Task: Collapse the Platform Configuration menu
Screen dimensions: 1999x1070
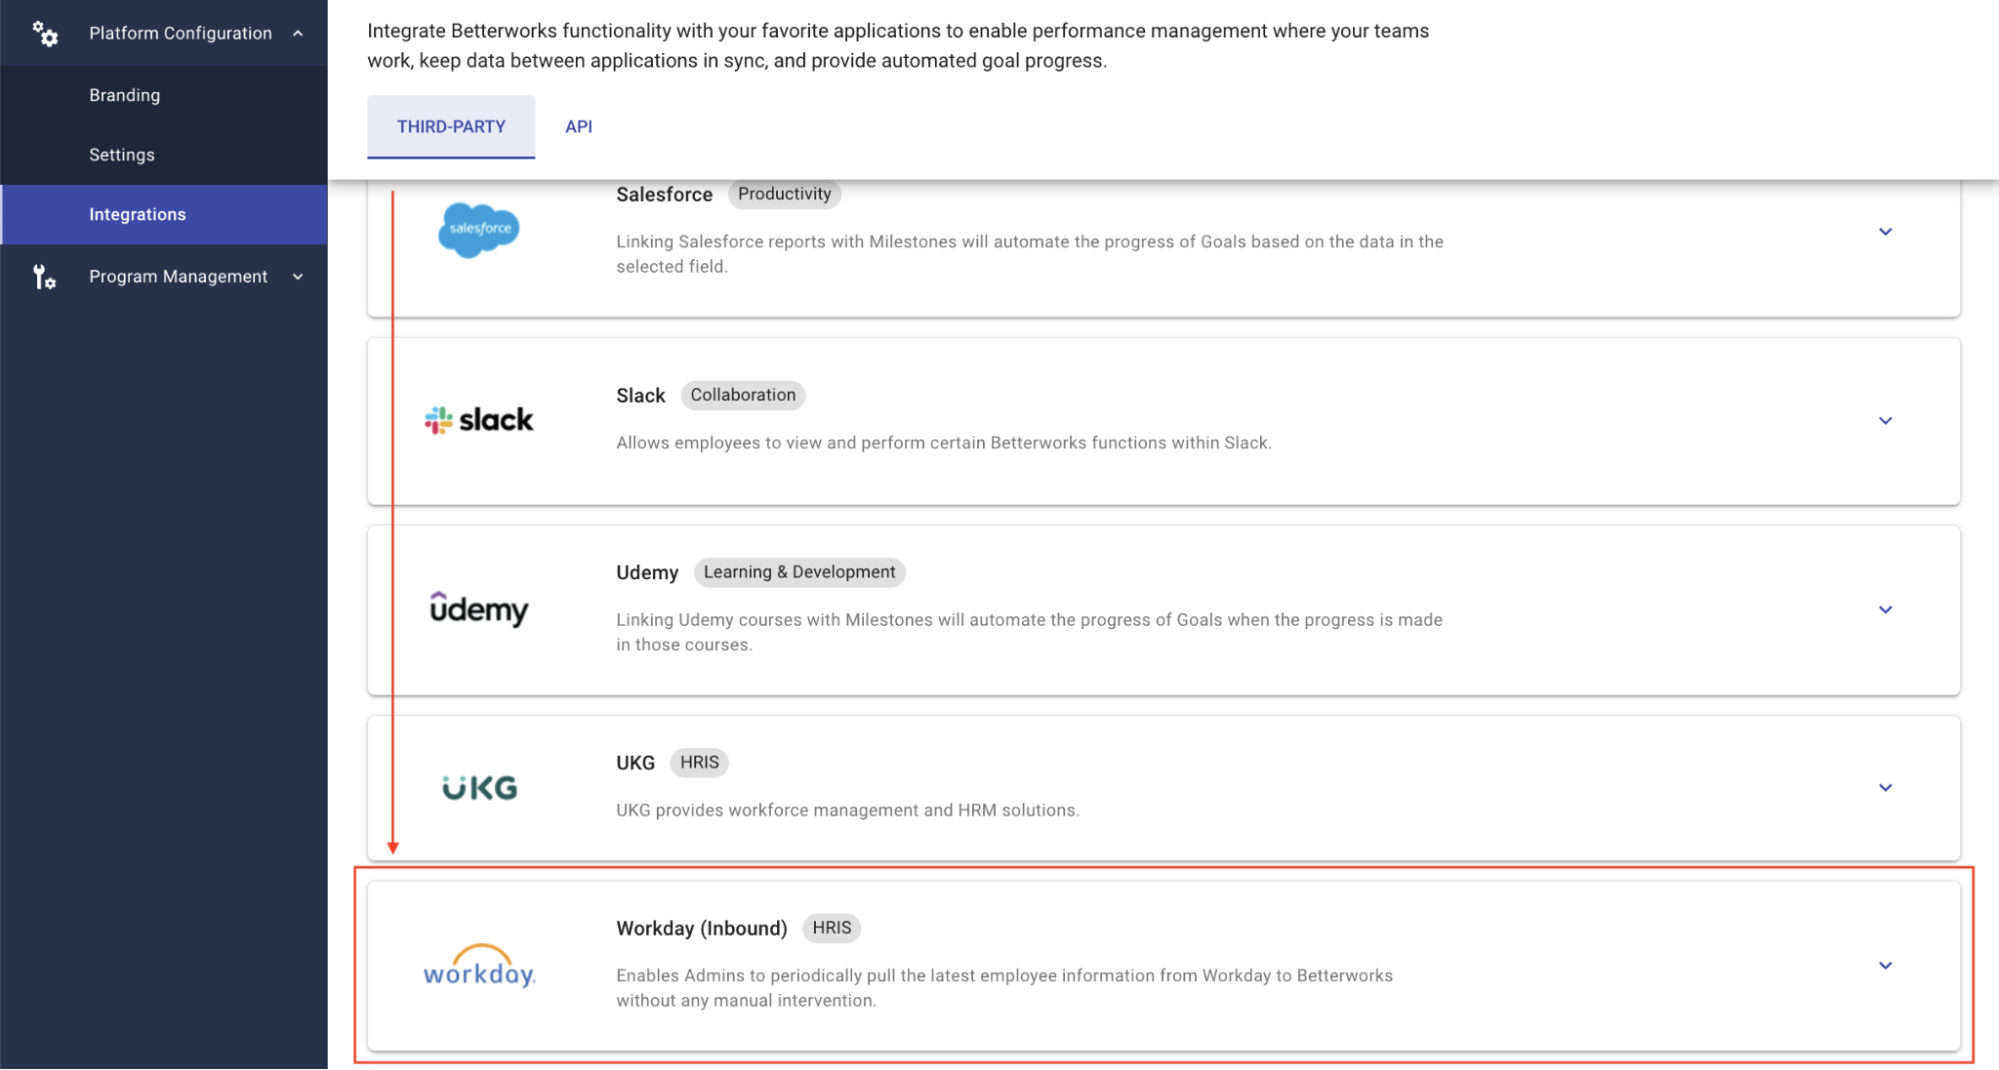Action: tap(298, 33)
